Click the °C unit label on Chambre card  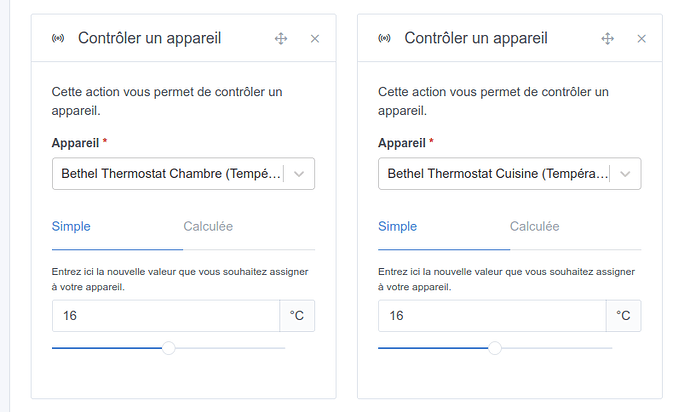click(x=297, y=316)
